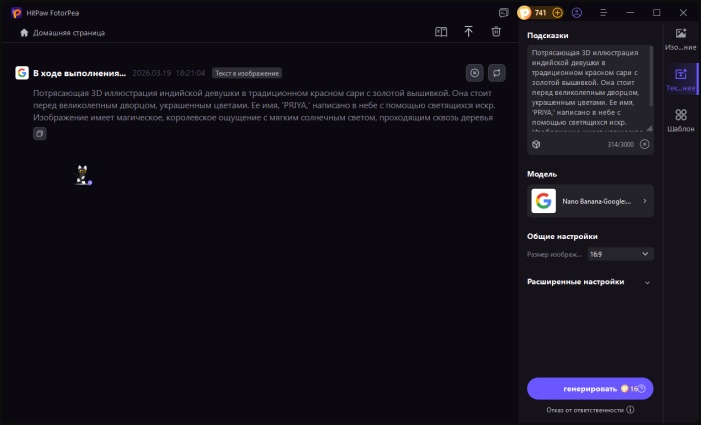The image size is (701, 425).
Task: Switch to the Шаблон tab
Action: pos(681,122)
